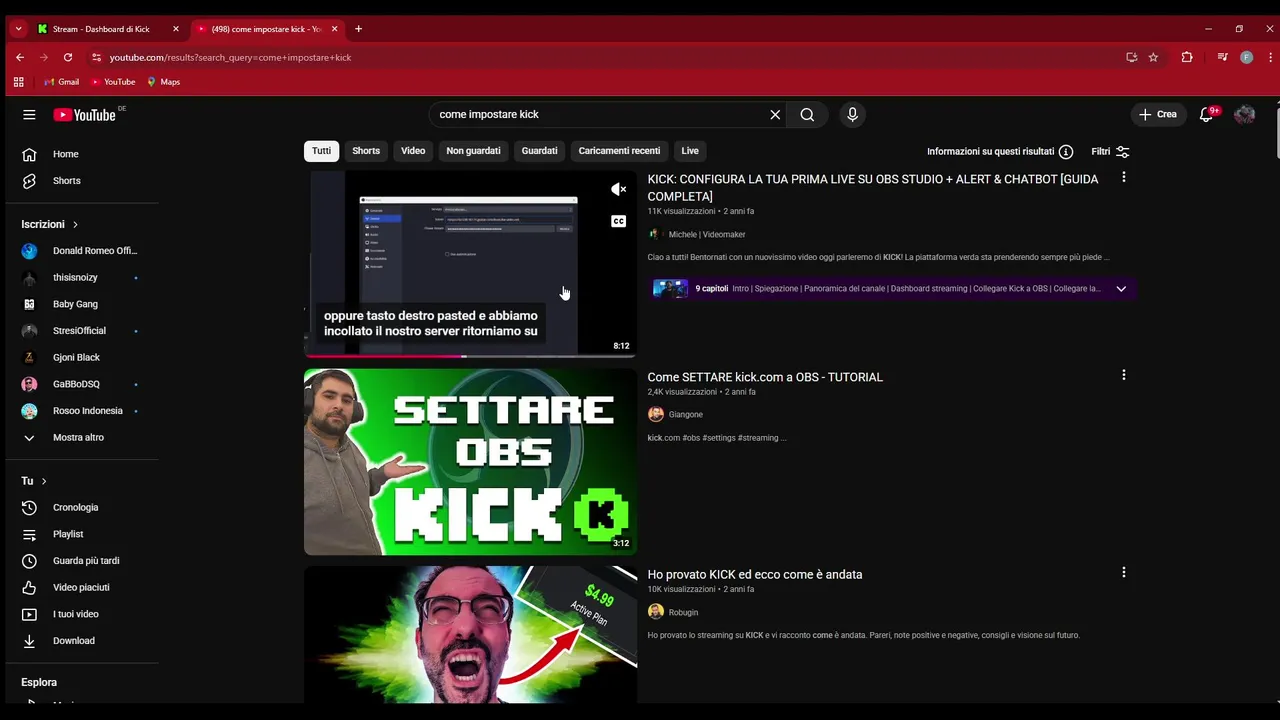Viewport: 1280px width, 720px height.
Task: Click the browser address bar URL
Action: tap(230, 58)
